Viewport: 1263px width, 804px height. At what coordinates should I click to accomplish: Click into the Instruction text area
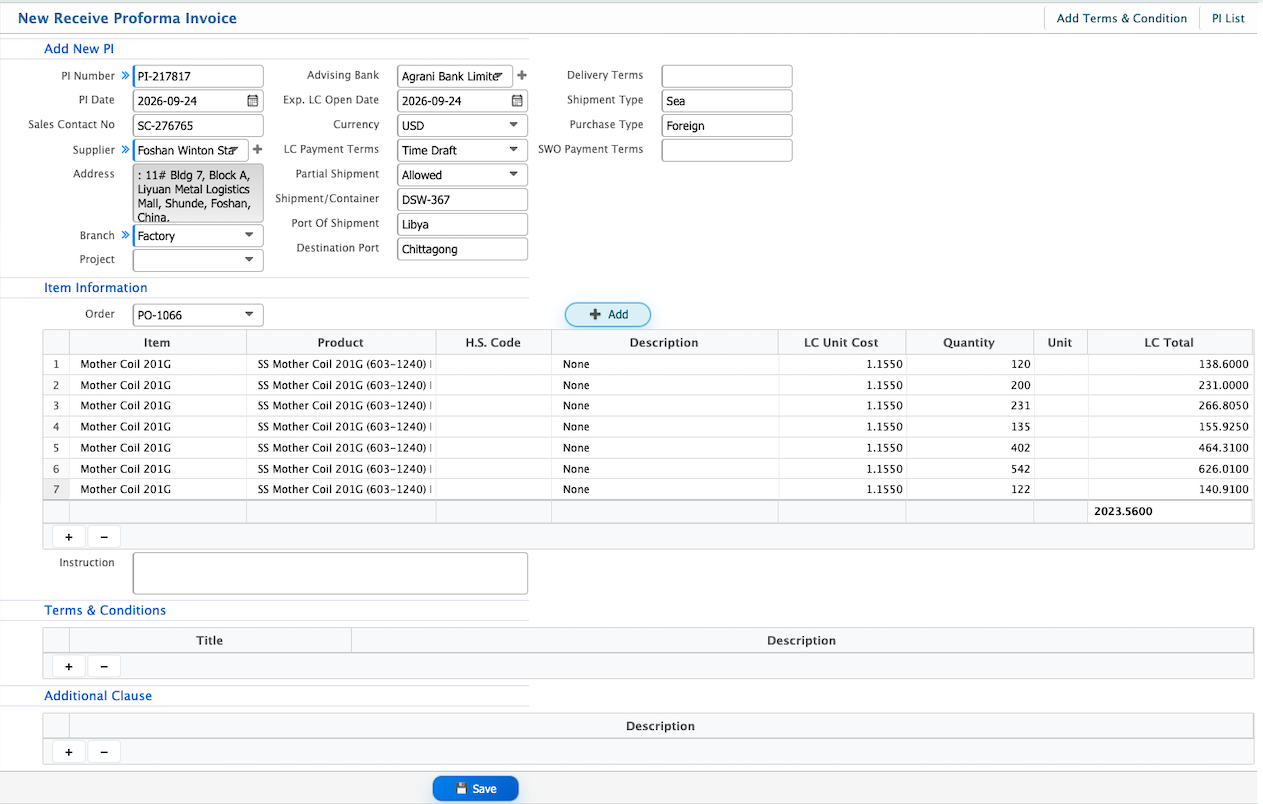(x=330, y=573)
